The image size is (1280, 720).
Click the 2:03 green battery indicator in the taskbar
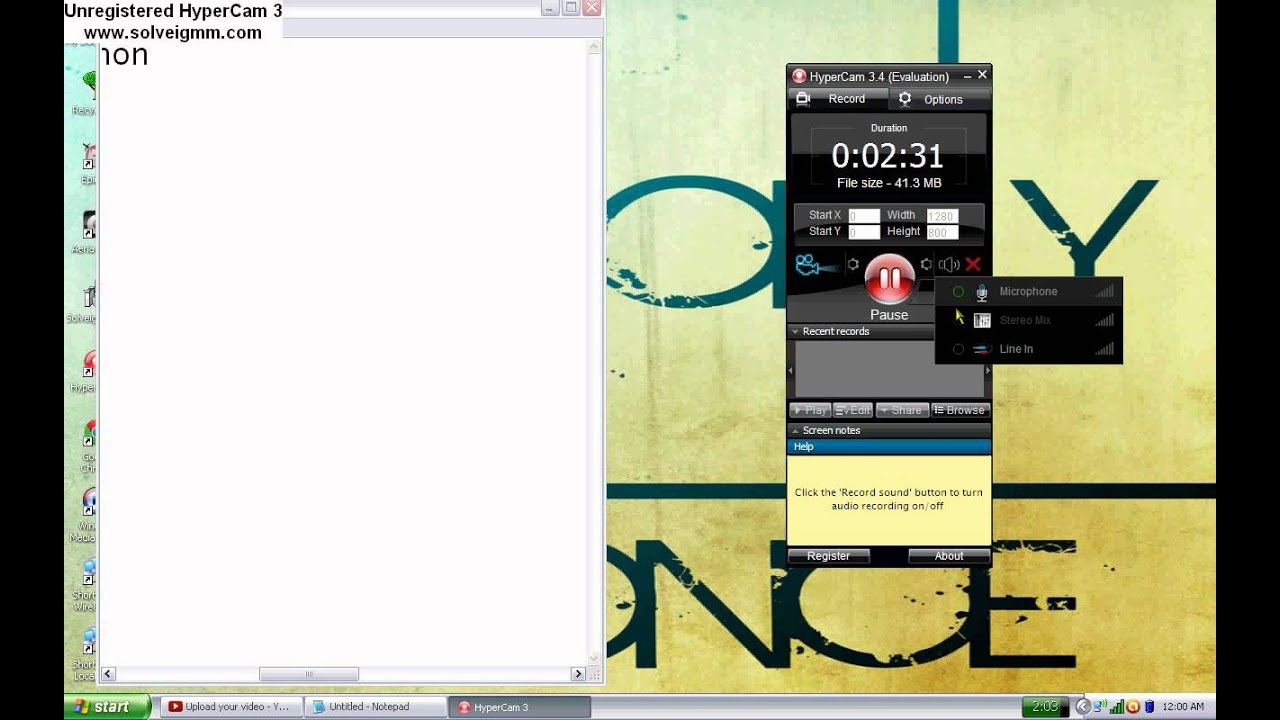click(x=1044, y=707)
